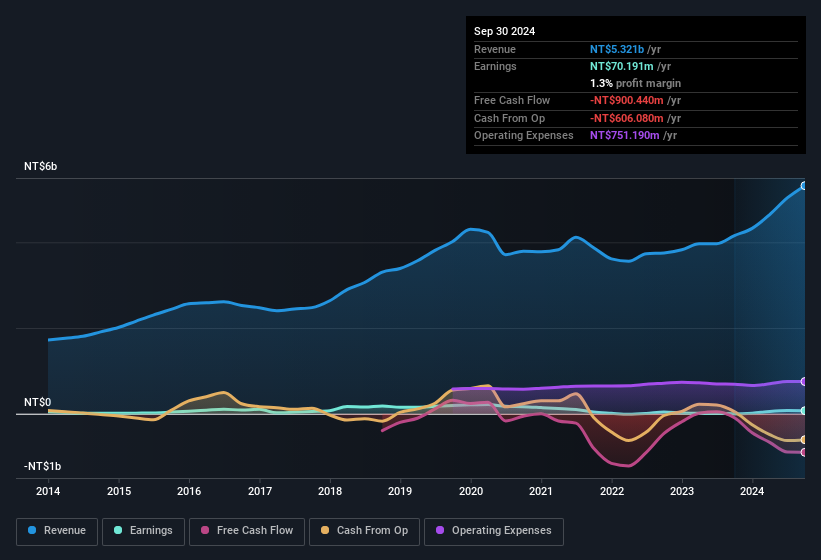
Task: Click the Revenue line endpoint marker
Action: click(x=804, y=186)
